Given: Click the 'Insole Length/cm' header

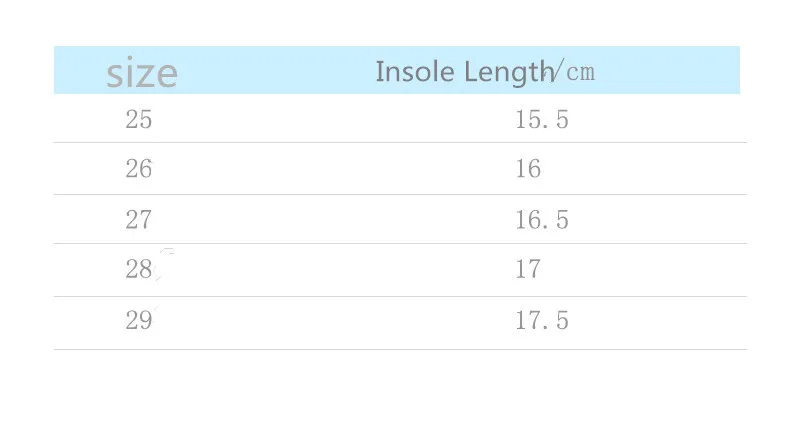Looking at the screenshot, I should (485, 72).
